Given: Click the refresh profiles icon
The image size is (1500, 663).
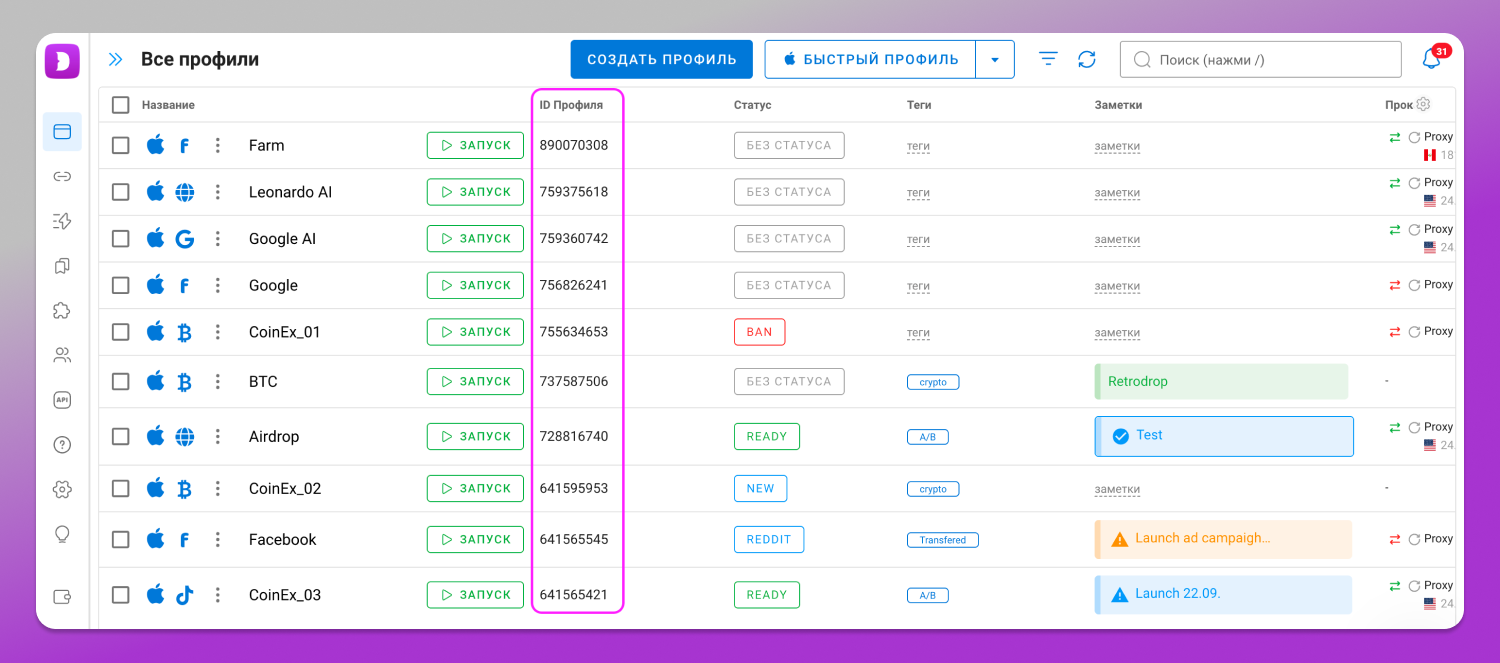Looking at the screenshot, I should point(1087,59).
